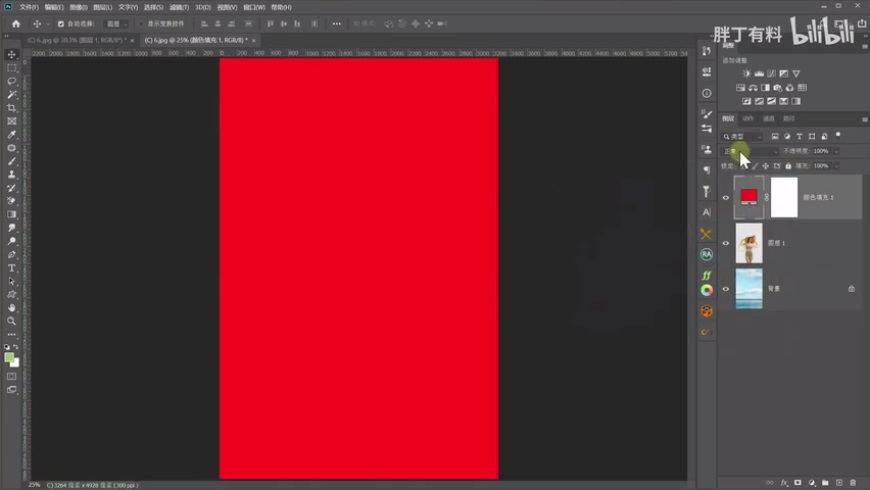870x490 pixels.
Task: Select the Crop tool
Action: (x=12, y=108)
